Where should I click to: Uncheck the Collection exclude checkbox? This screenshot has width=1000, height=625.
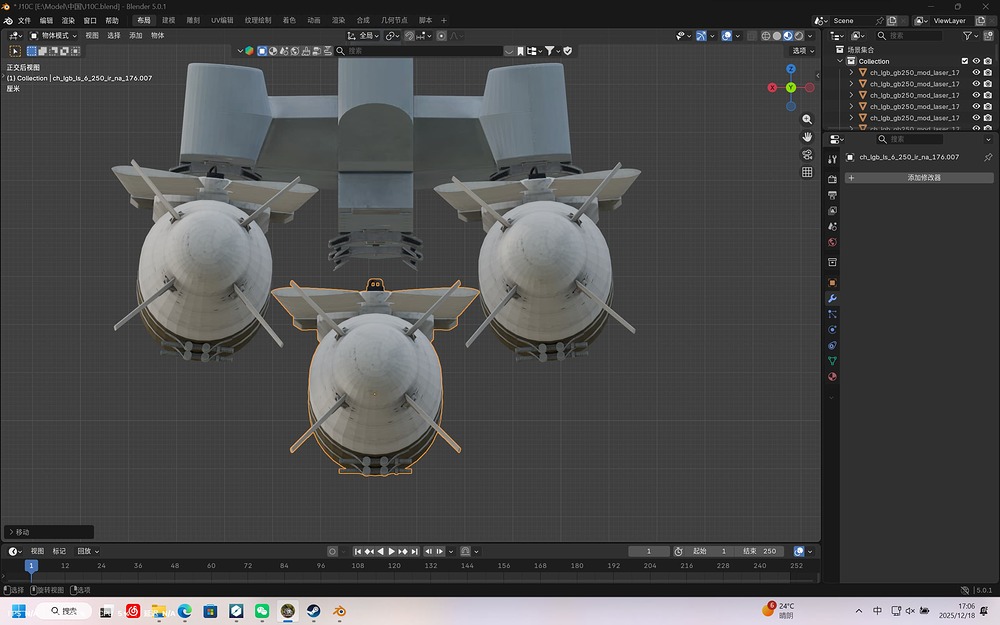[x=965, y=61]
